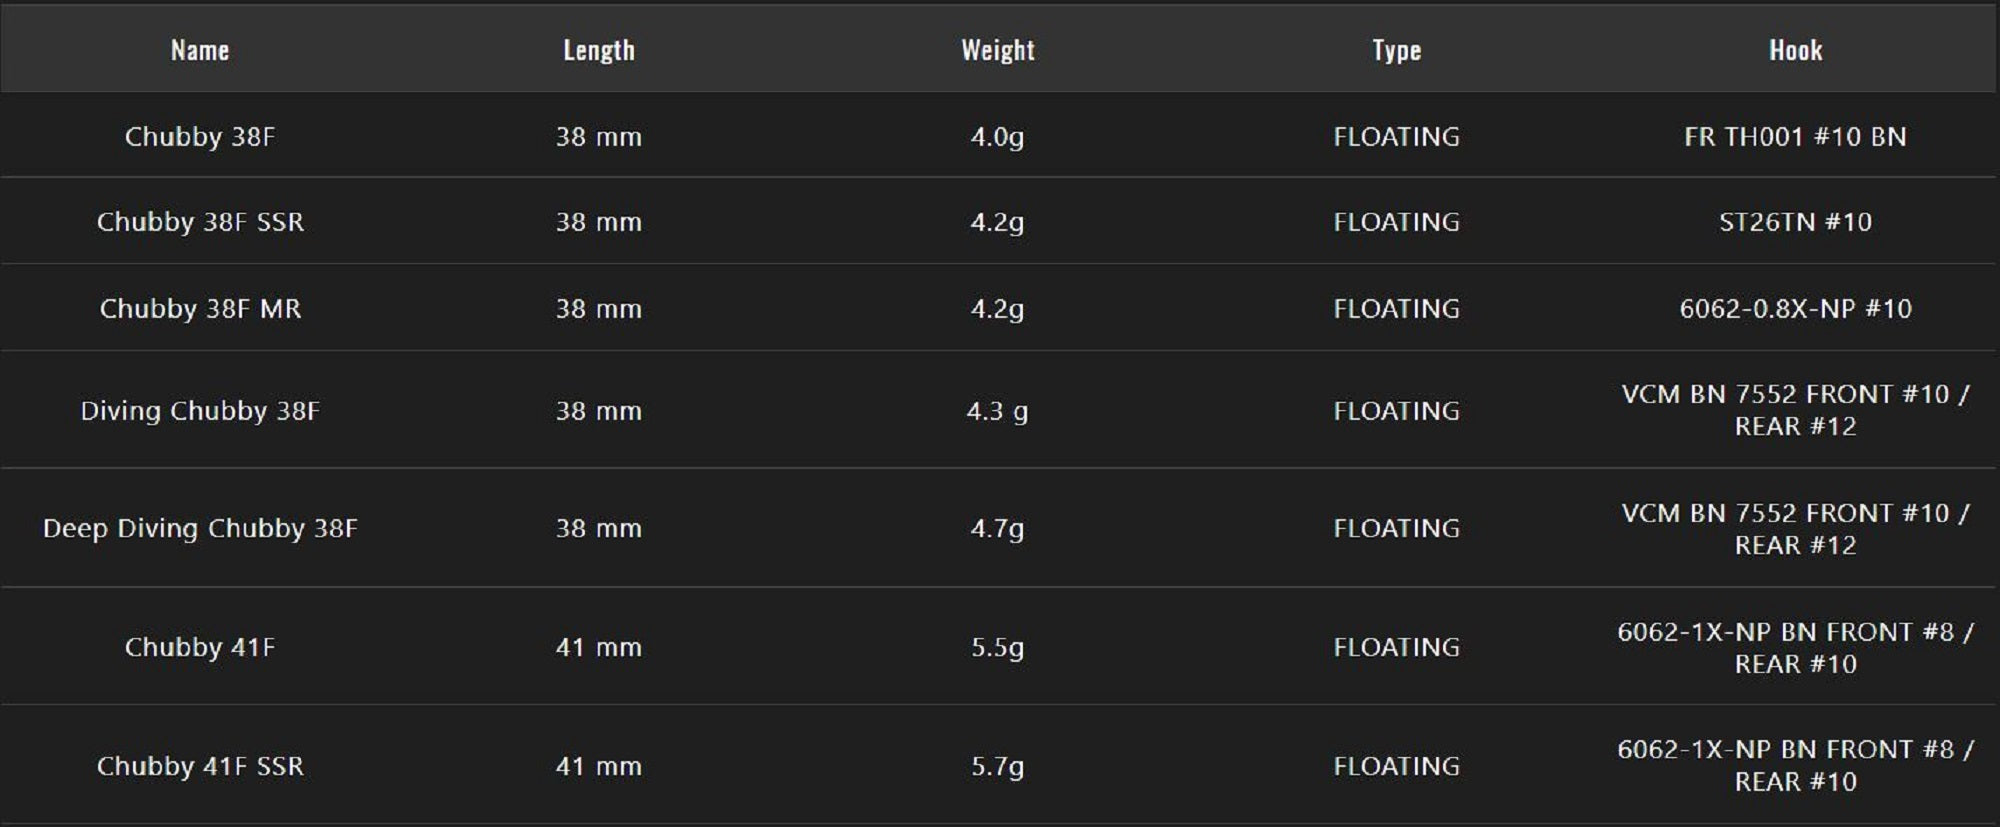Click the 4.0g weight value
The height and width of the screenshot is (827, 2000).
pos(997,137)
